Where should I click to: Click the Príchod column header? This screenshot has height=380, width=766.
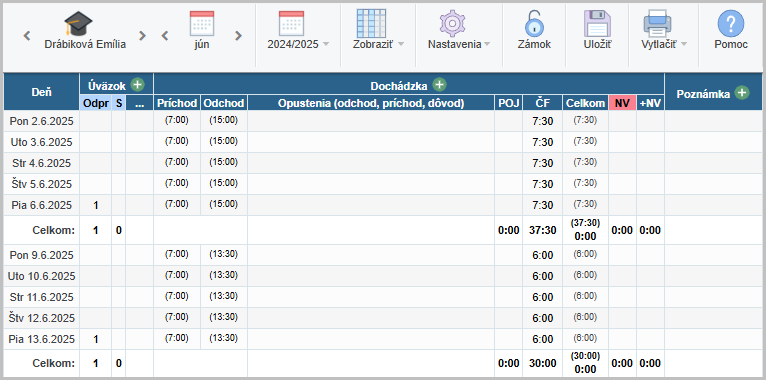[177, 103]
